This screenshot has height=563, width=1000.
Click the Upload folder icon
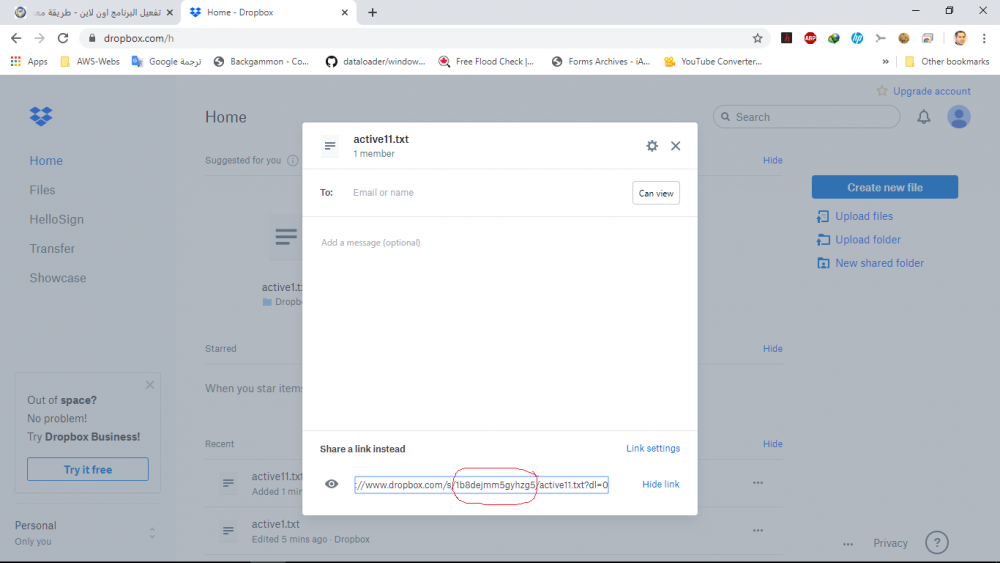tap(823, 240)
